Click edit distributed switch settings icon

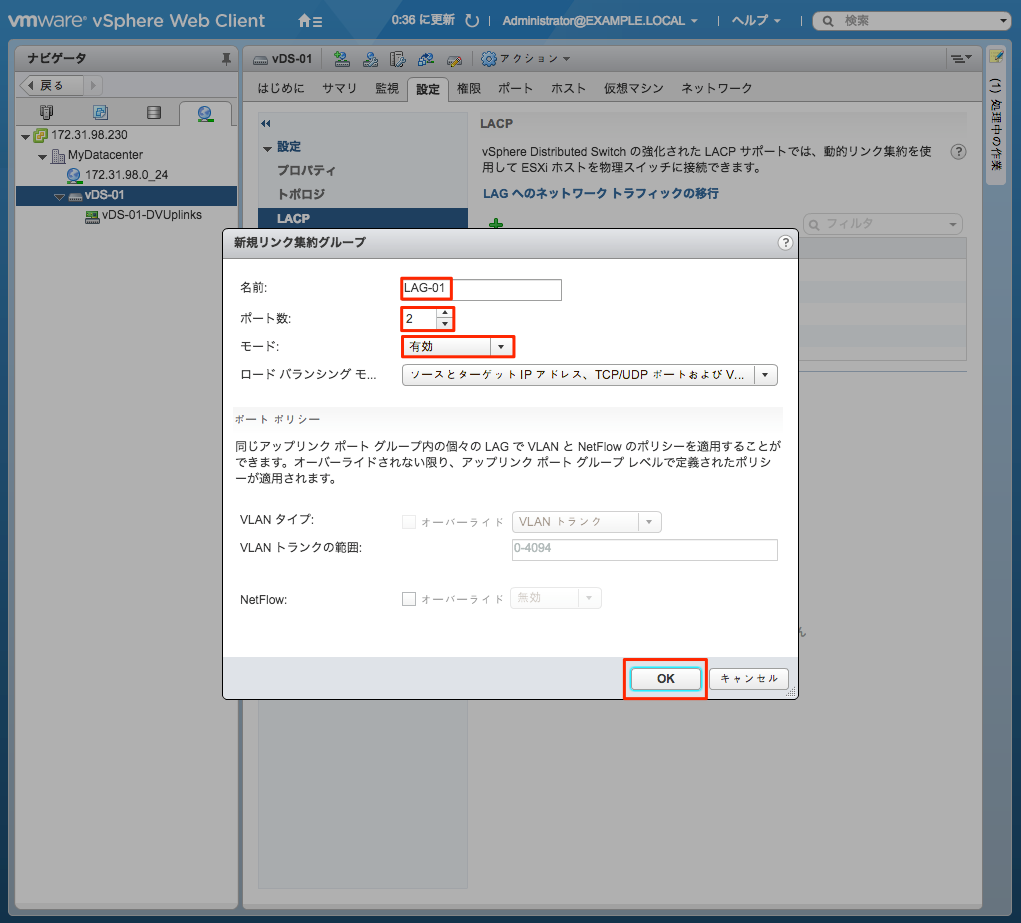pyautogui.click(x=455, y=60)
